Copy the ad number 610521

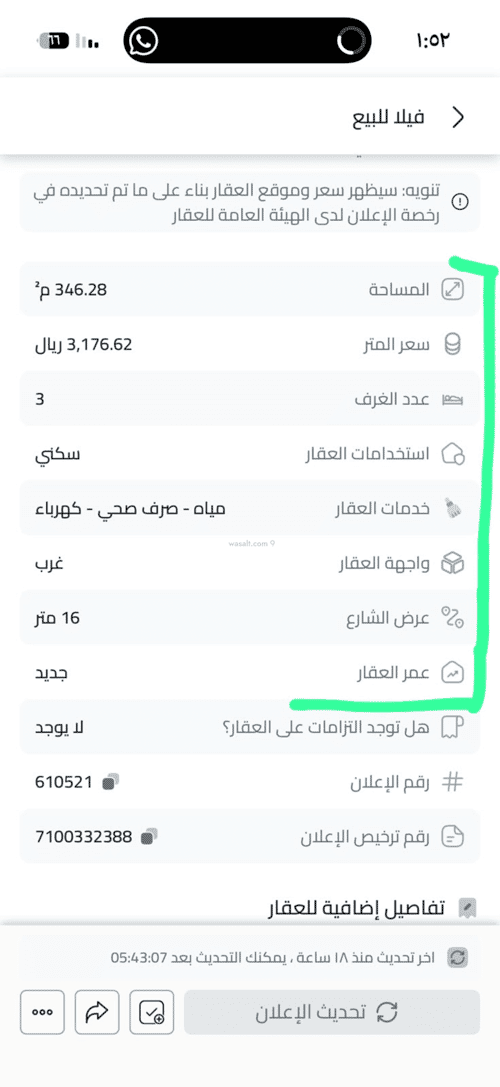[110, 783]
